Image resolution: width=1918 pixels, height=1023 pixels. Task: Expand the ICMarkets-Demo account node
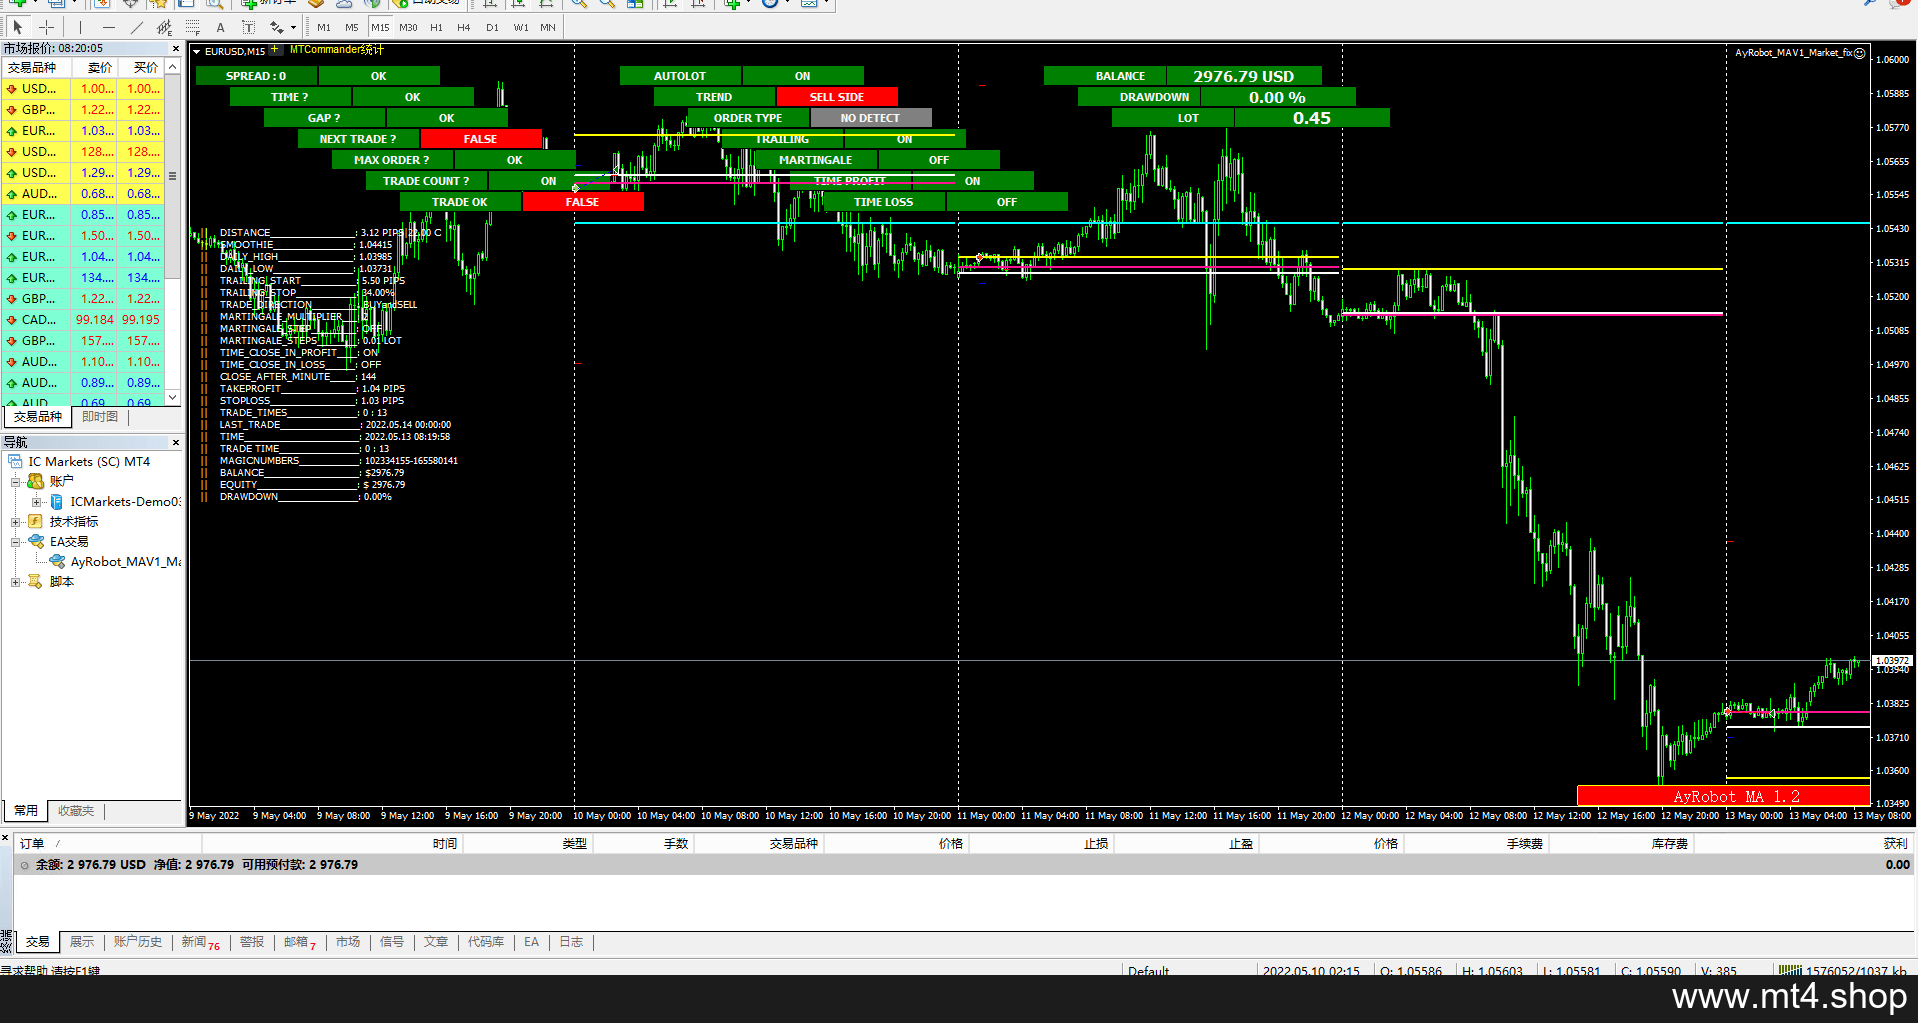(37, 501)
